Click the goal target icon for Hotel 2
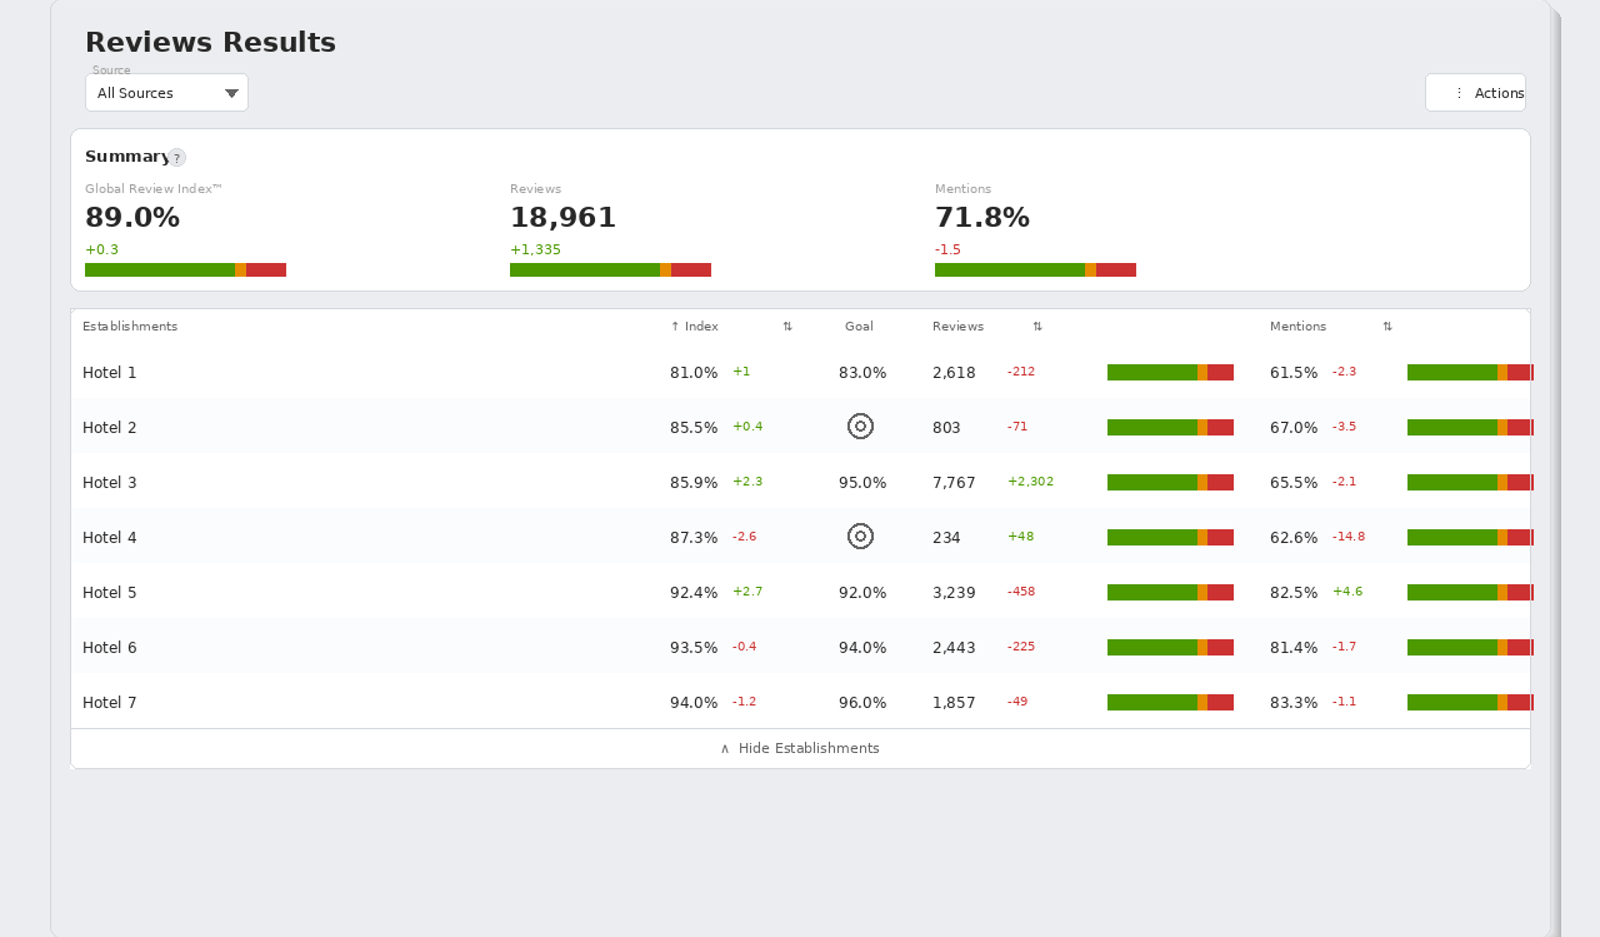This screenshot has width=1600, height=937. pos(860,427)
